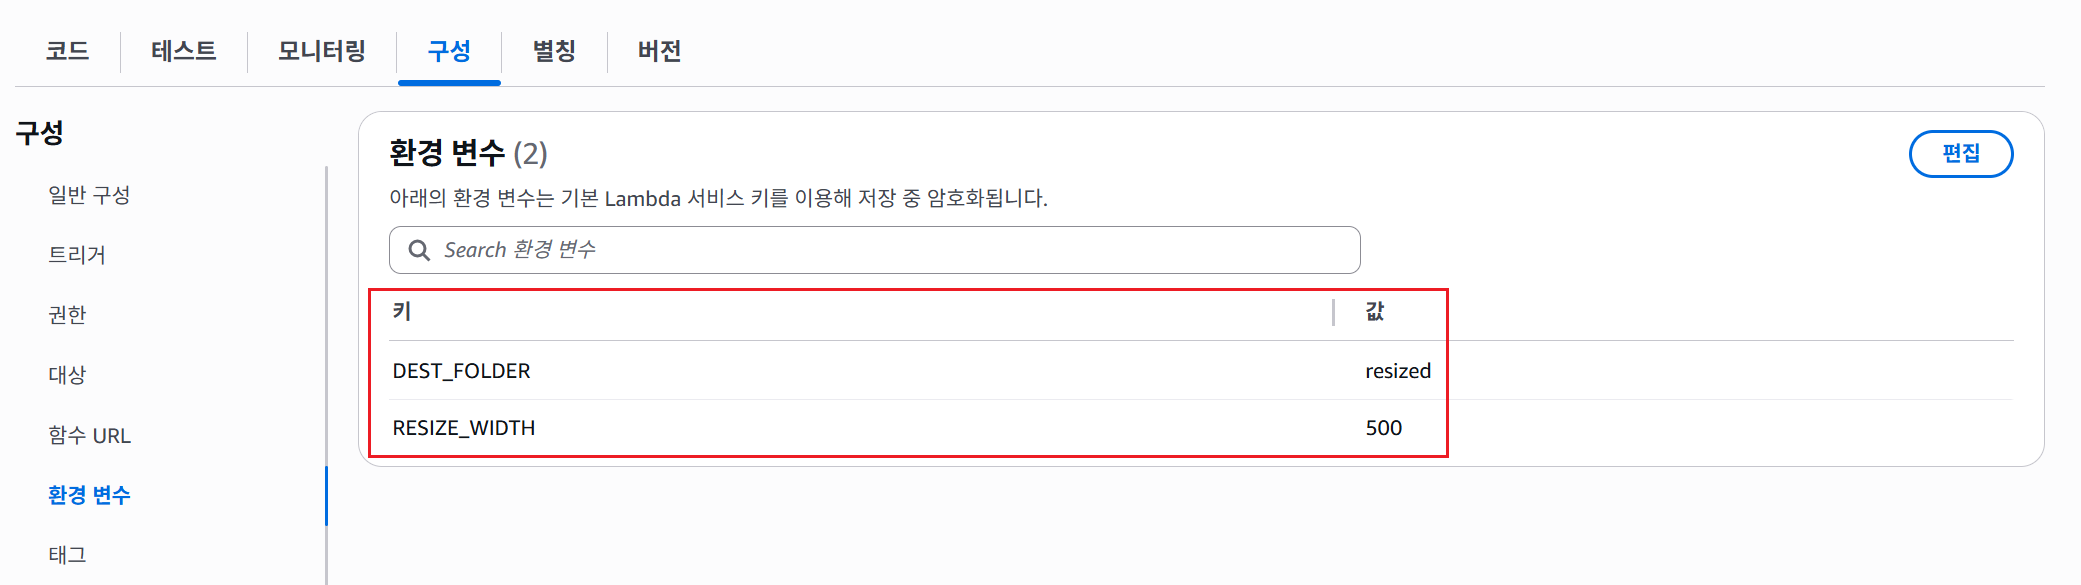Switch to the 테스트 tab
Screen dimensions: 2081x585
point(184,51)
